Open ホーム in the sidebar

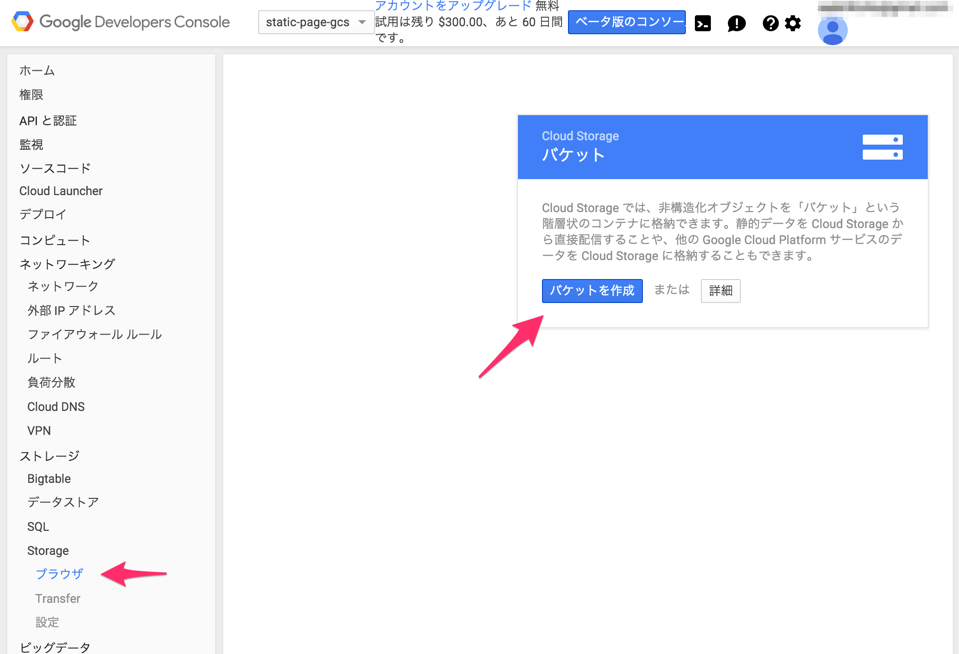click(37, 70)
